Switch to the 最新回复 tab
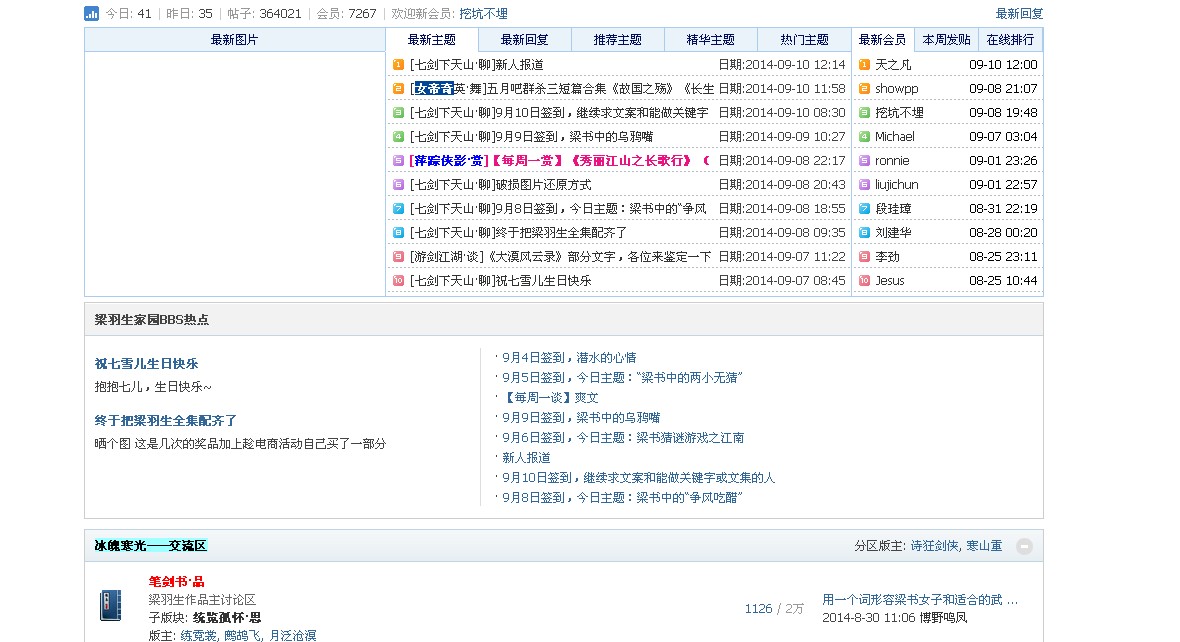 point(524,40)
